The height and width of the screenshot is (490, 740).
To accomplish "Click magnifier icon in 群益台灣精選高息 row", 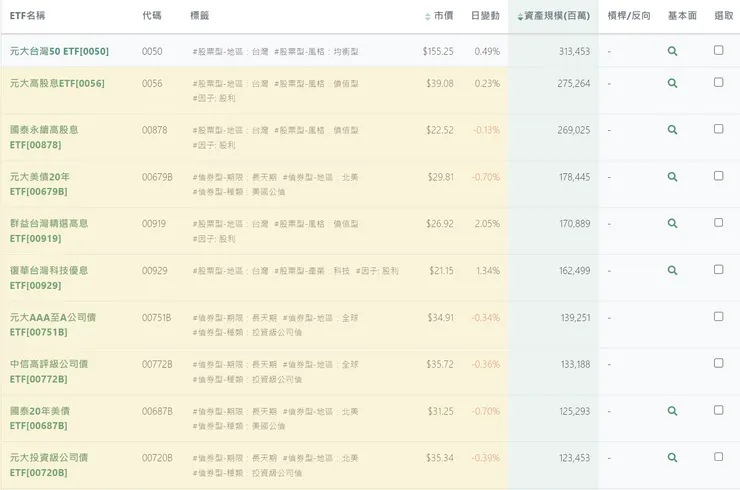I will [672, 224].
